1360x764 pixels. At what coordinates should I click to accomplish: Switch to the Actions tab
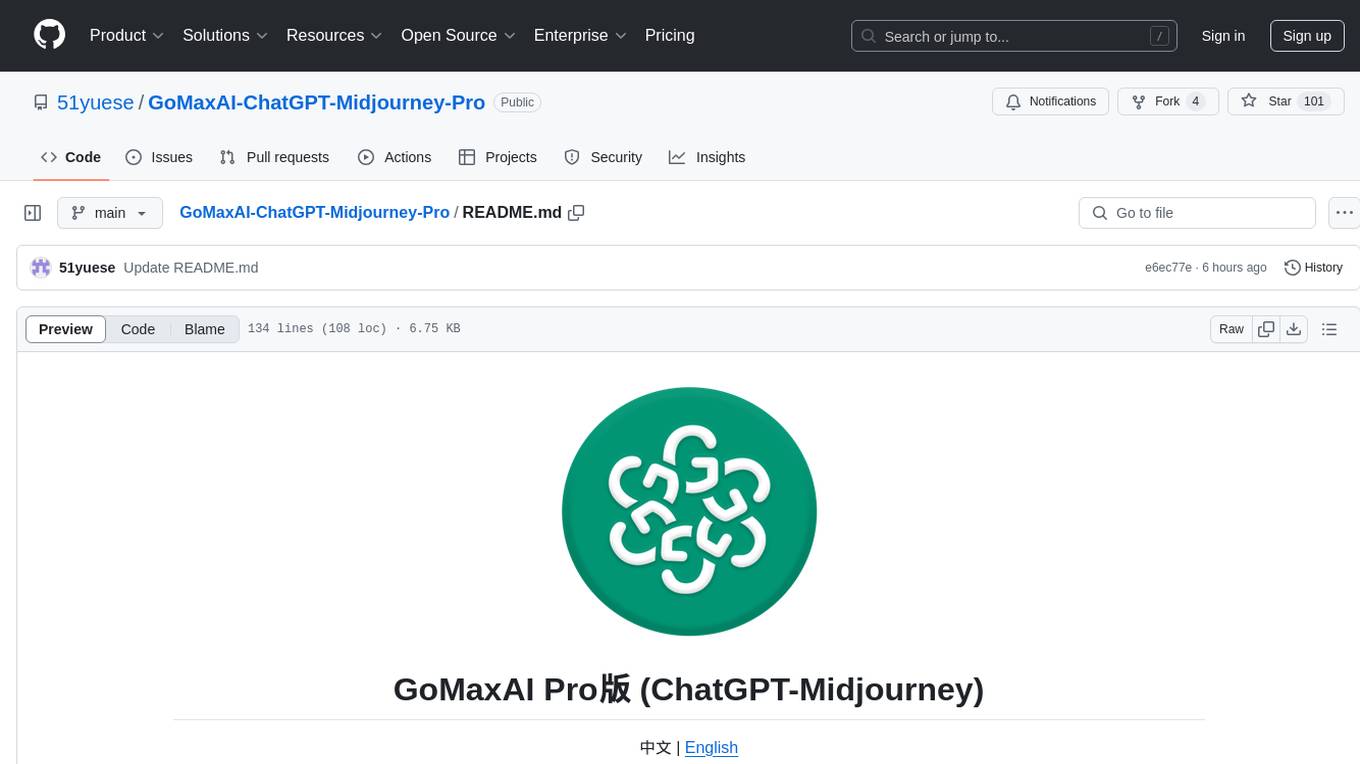point(394,157)
